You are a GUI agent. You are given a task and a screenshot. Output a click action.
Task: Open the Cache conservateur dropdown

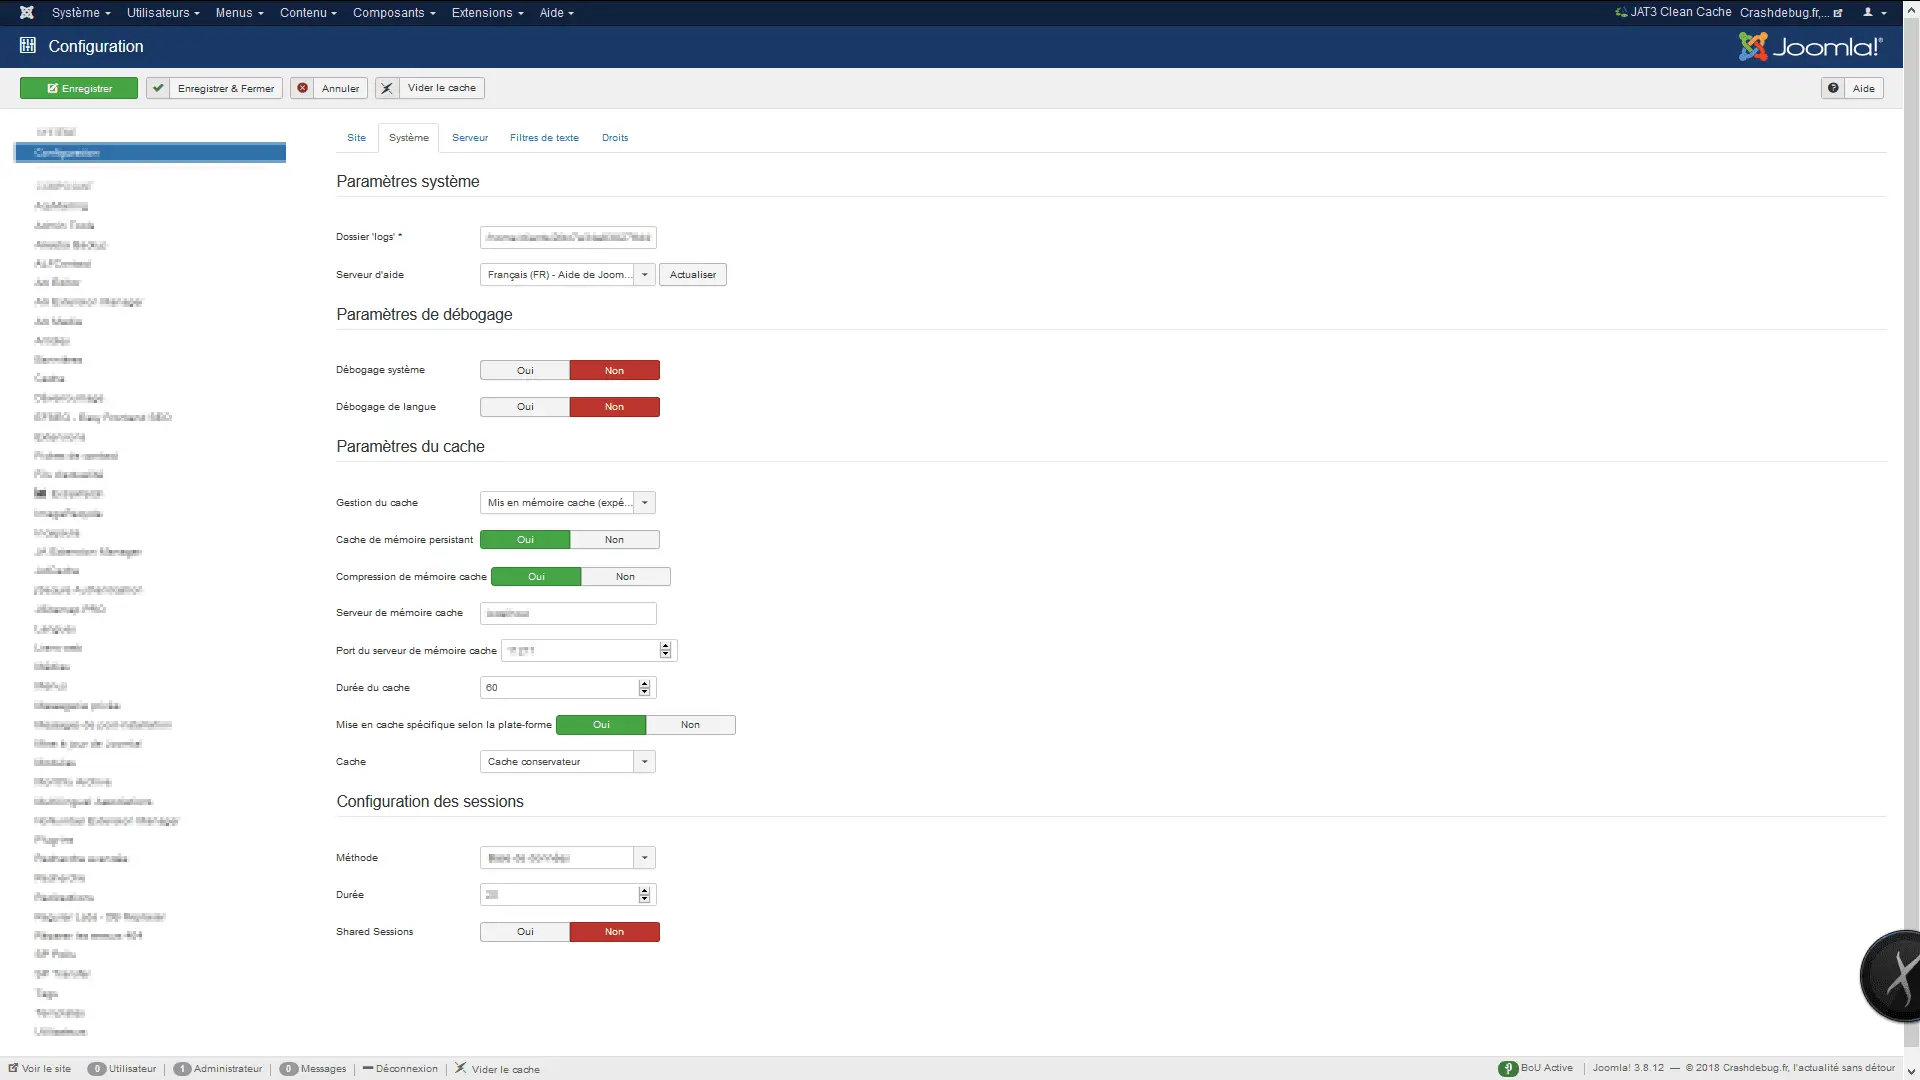tap(568, 762)
